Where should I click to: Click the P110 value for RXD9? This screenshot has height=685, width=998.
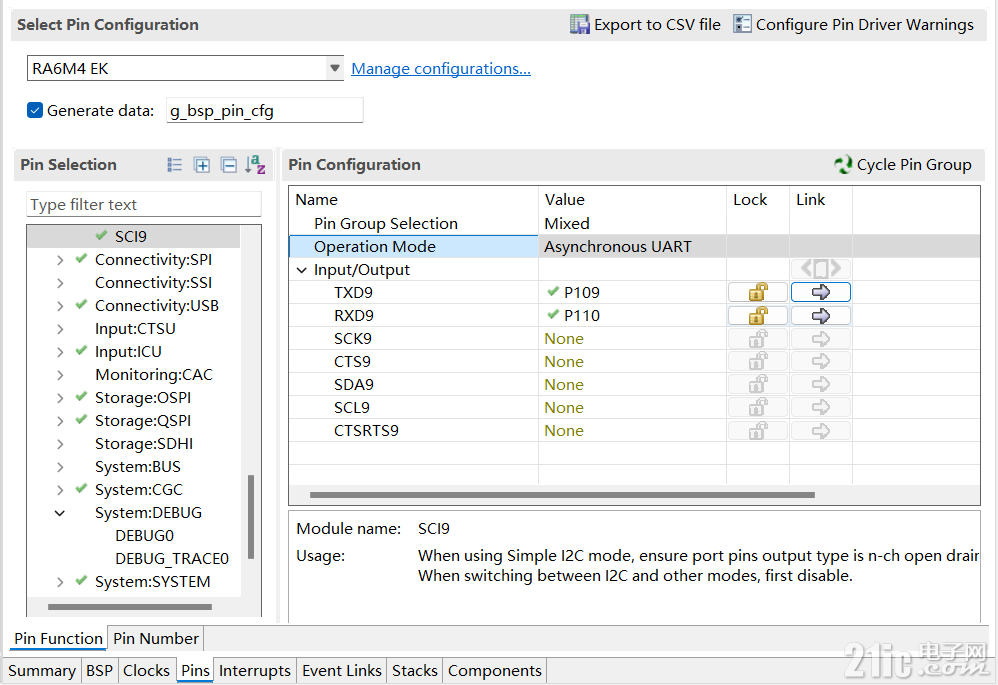pyautogui.click(x=581, y=316)
